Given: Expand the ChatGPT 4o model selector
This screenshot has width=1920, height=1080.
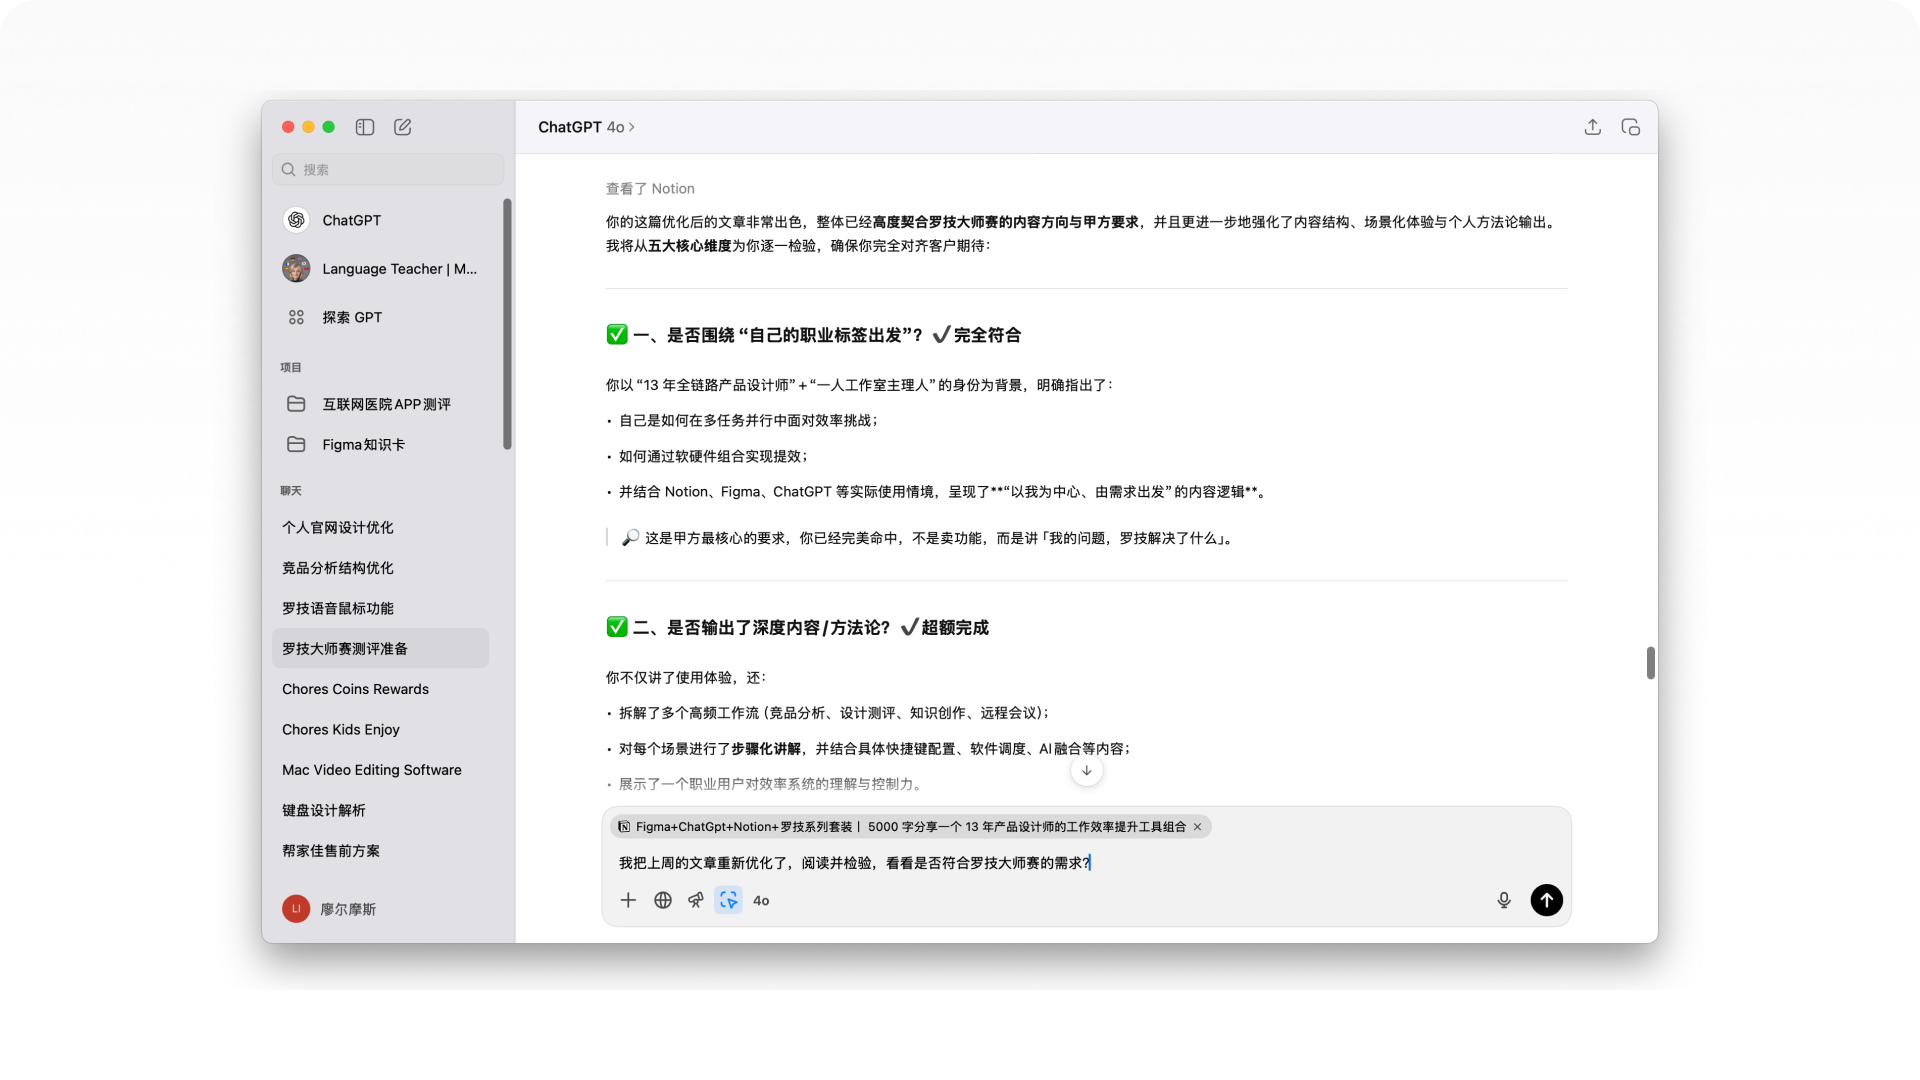Looking at the screenshot, I should pos(586,127).
